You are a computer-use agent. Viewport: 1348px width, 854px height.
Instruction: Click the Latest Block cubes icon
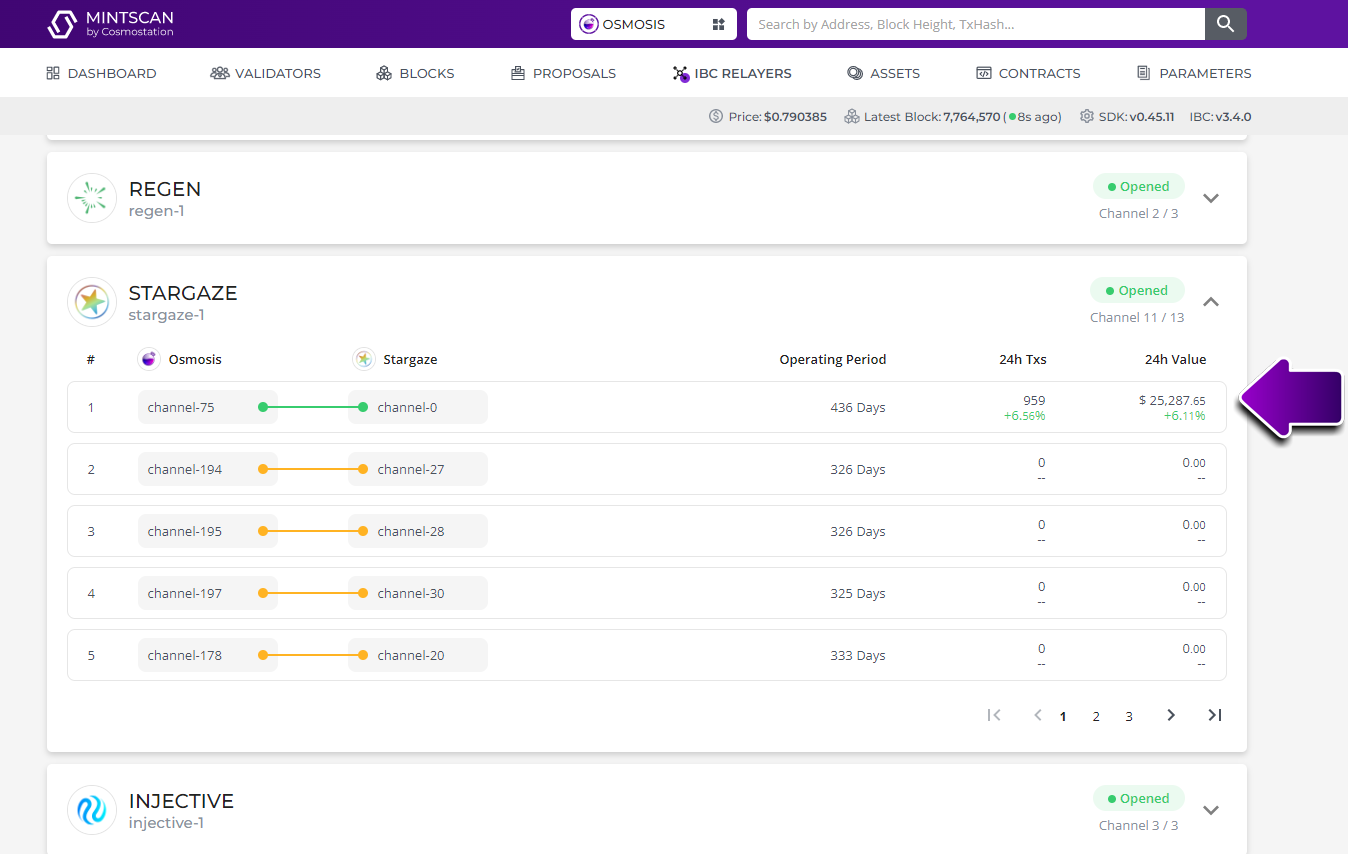[852, 116]
